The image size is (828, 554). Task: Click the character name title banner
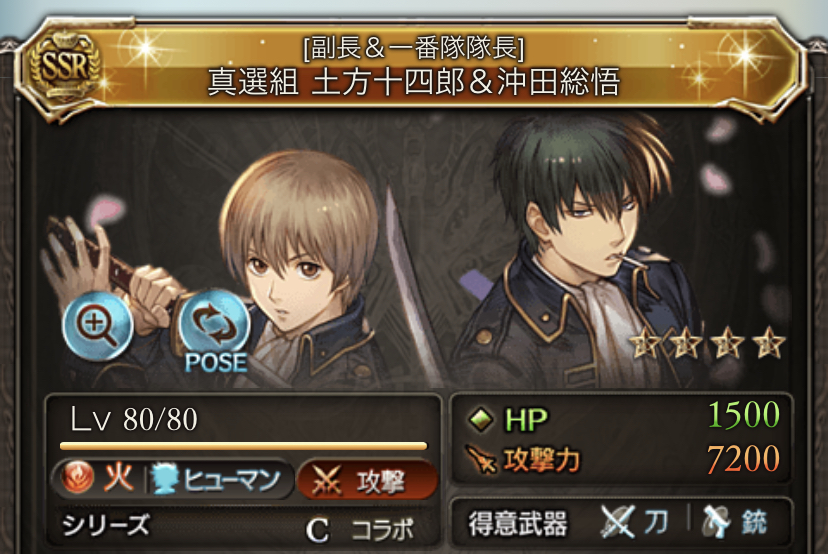(x=413, y=68)
